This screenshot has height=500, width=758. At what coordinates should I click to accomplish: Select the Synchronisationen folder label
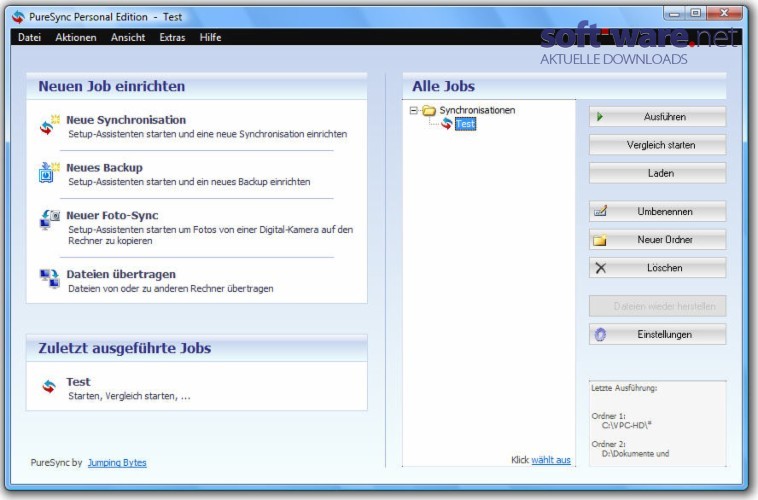tap(477, 110)
